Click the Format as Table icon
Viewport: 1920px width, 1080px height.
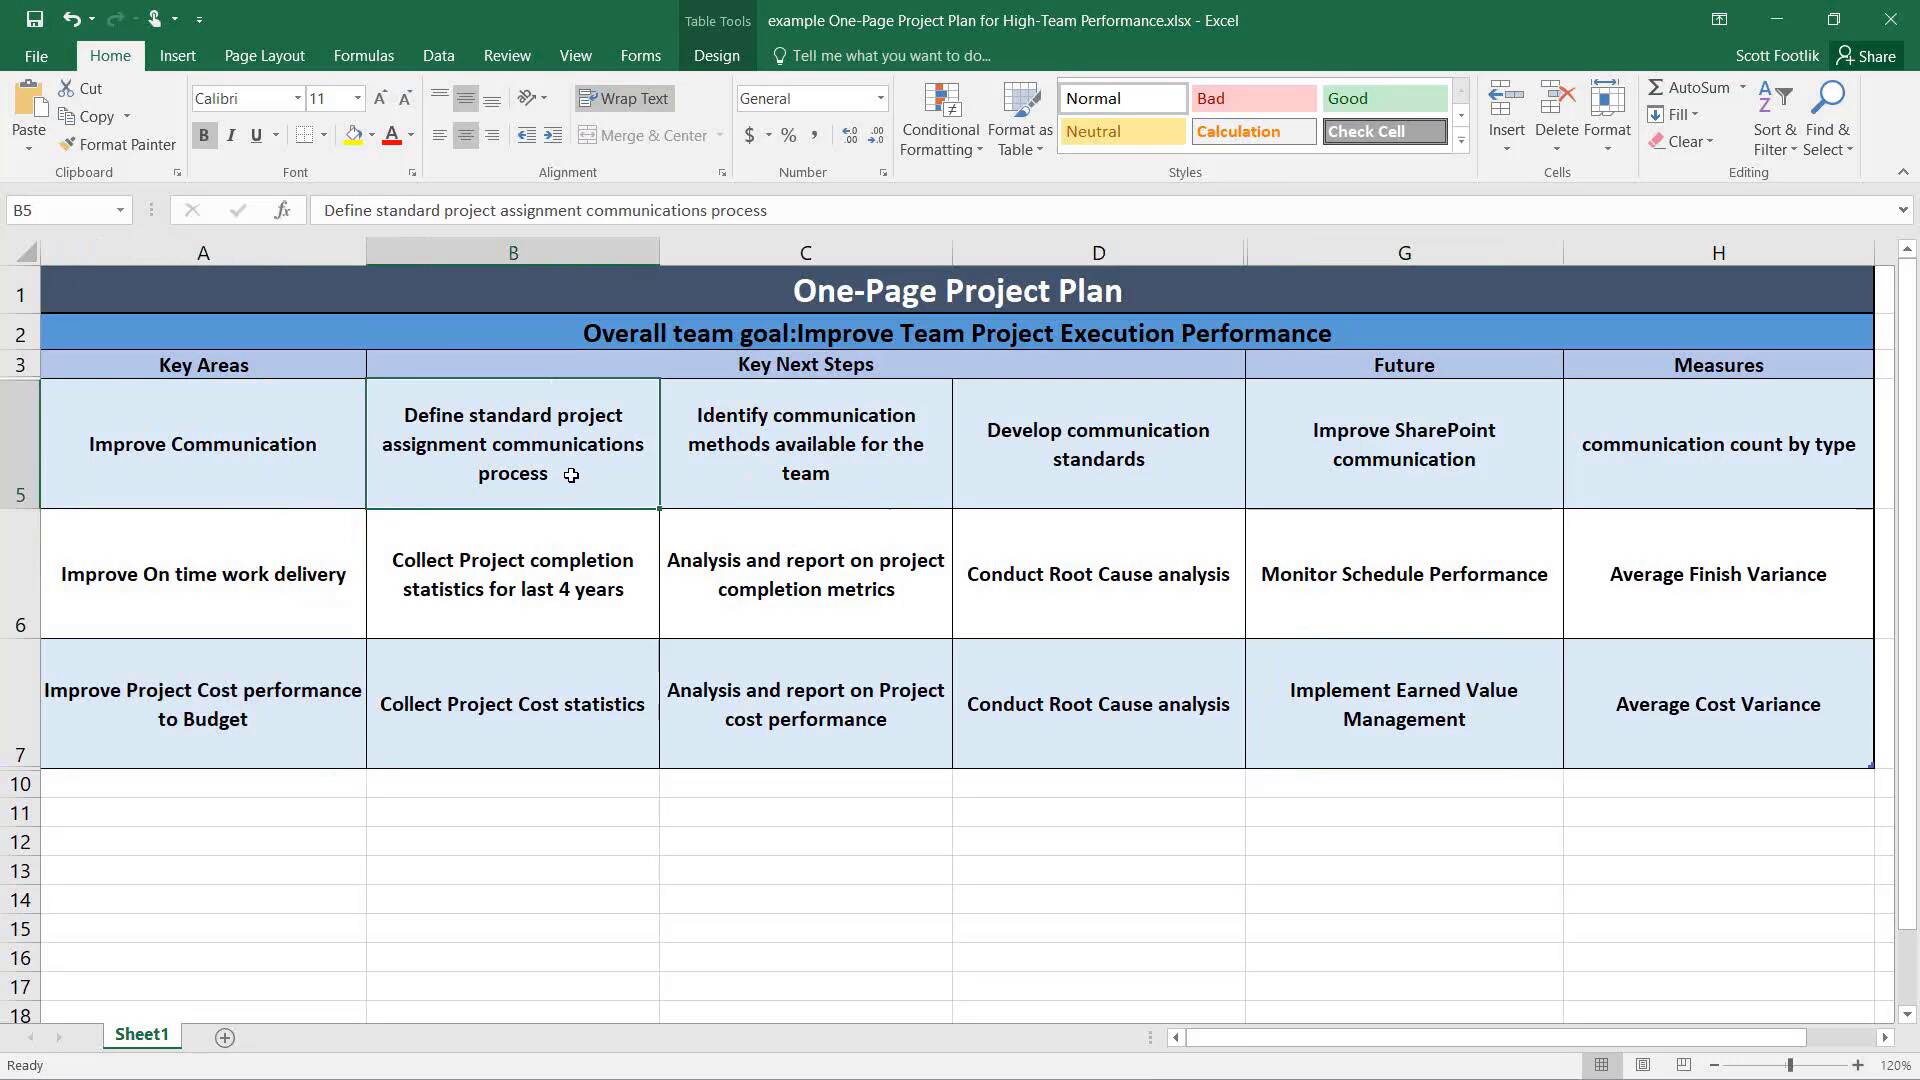pos(1020,101)
